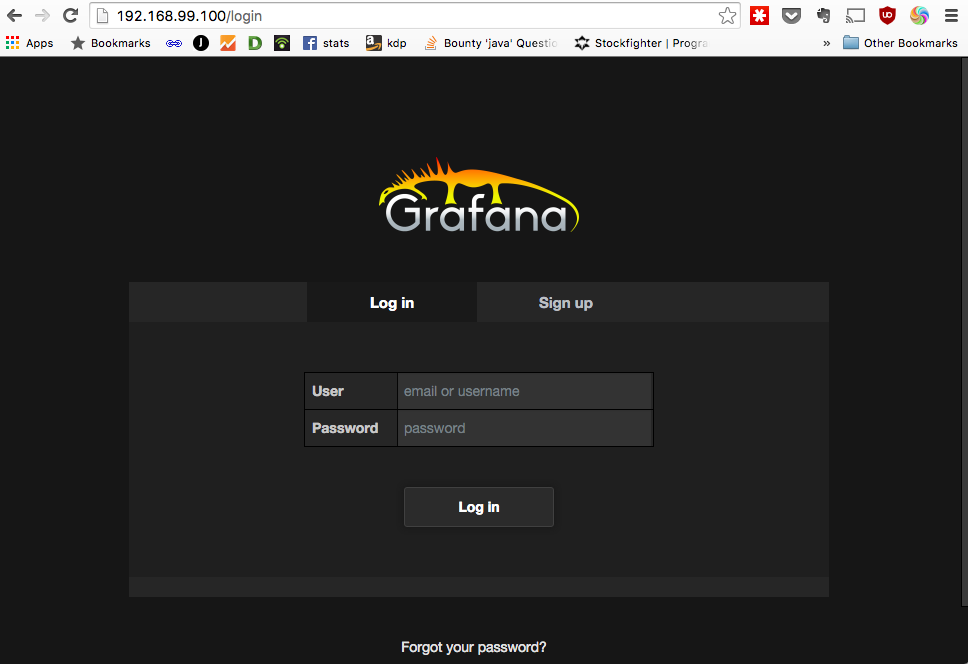Reload the page with the refresh icon

[70, 15]
